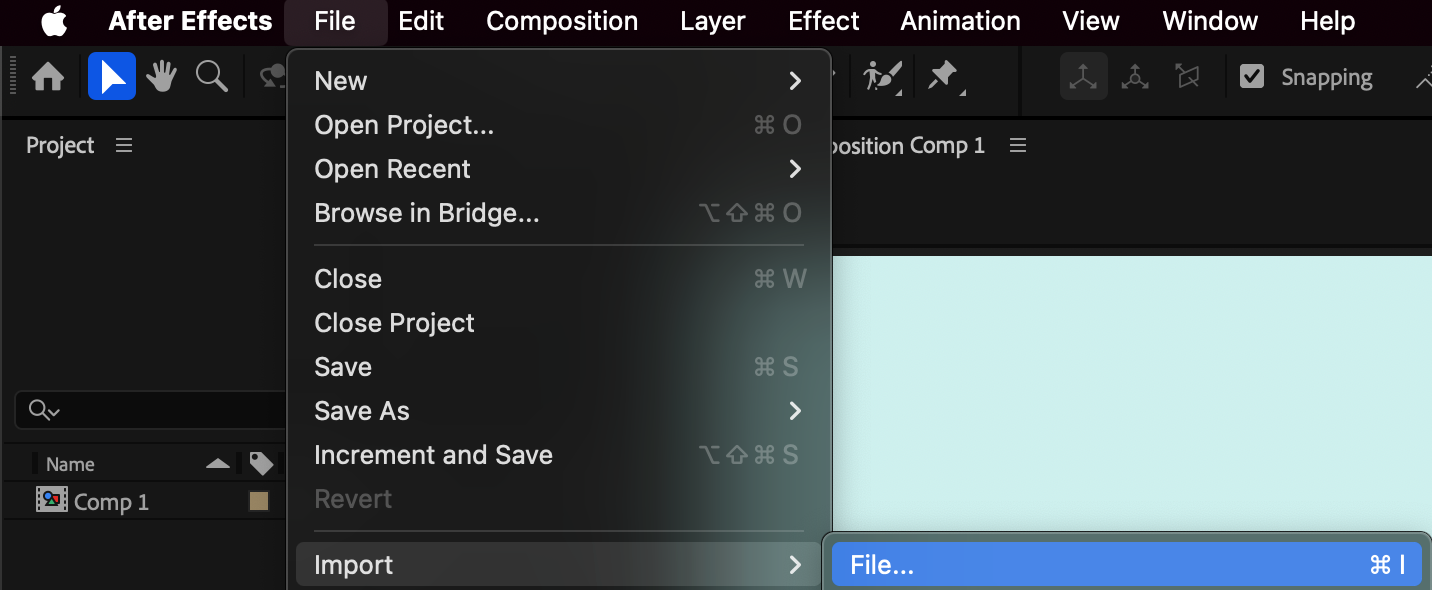Click the World Axis Mode icon
Image resolution: width=1432 pixels, height=590 pixels.
(x=1135, y=77)
